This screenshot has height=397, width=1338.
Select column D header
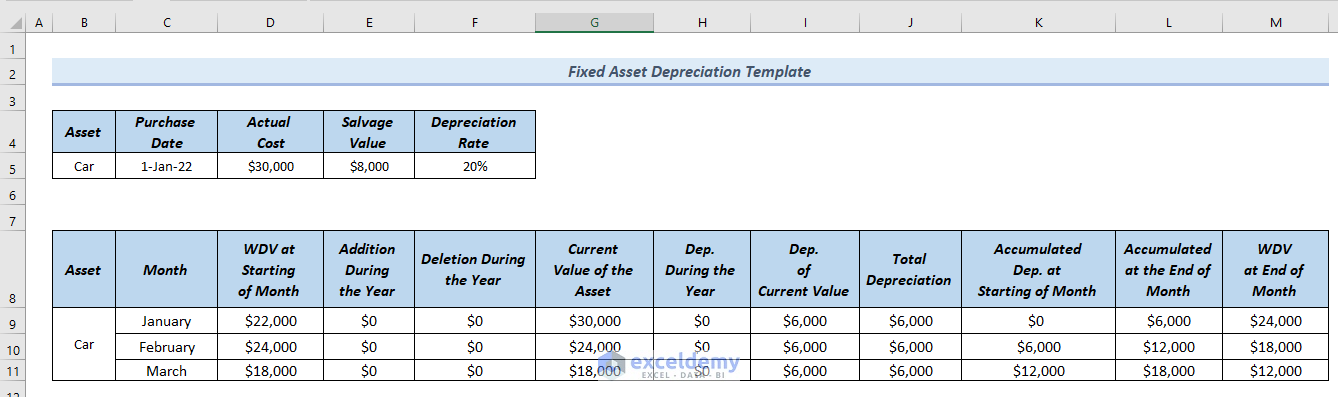[270, 22]
